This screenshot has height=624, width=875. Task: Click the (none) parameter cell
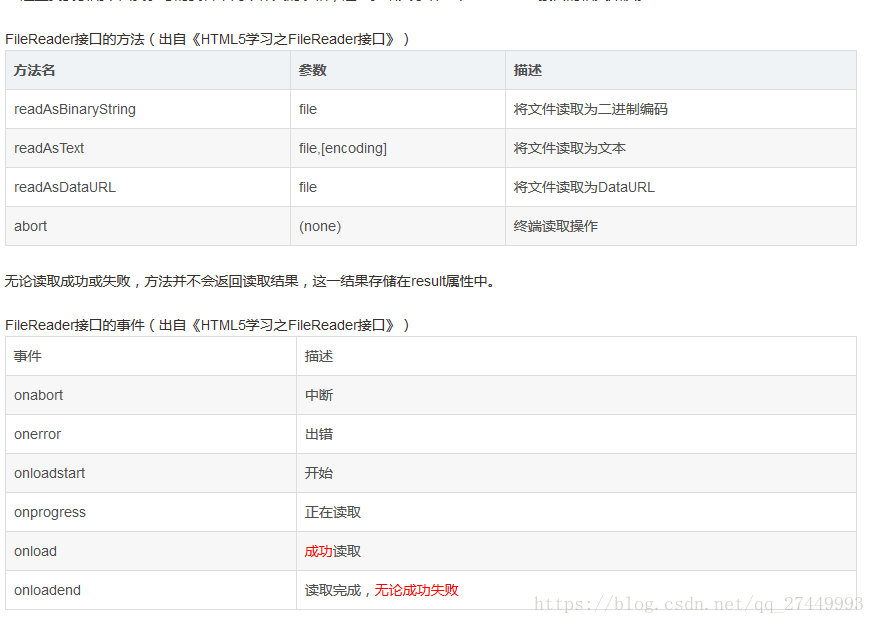pos(398,226)
